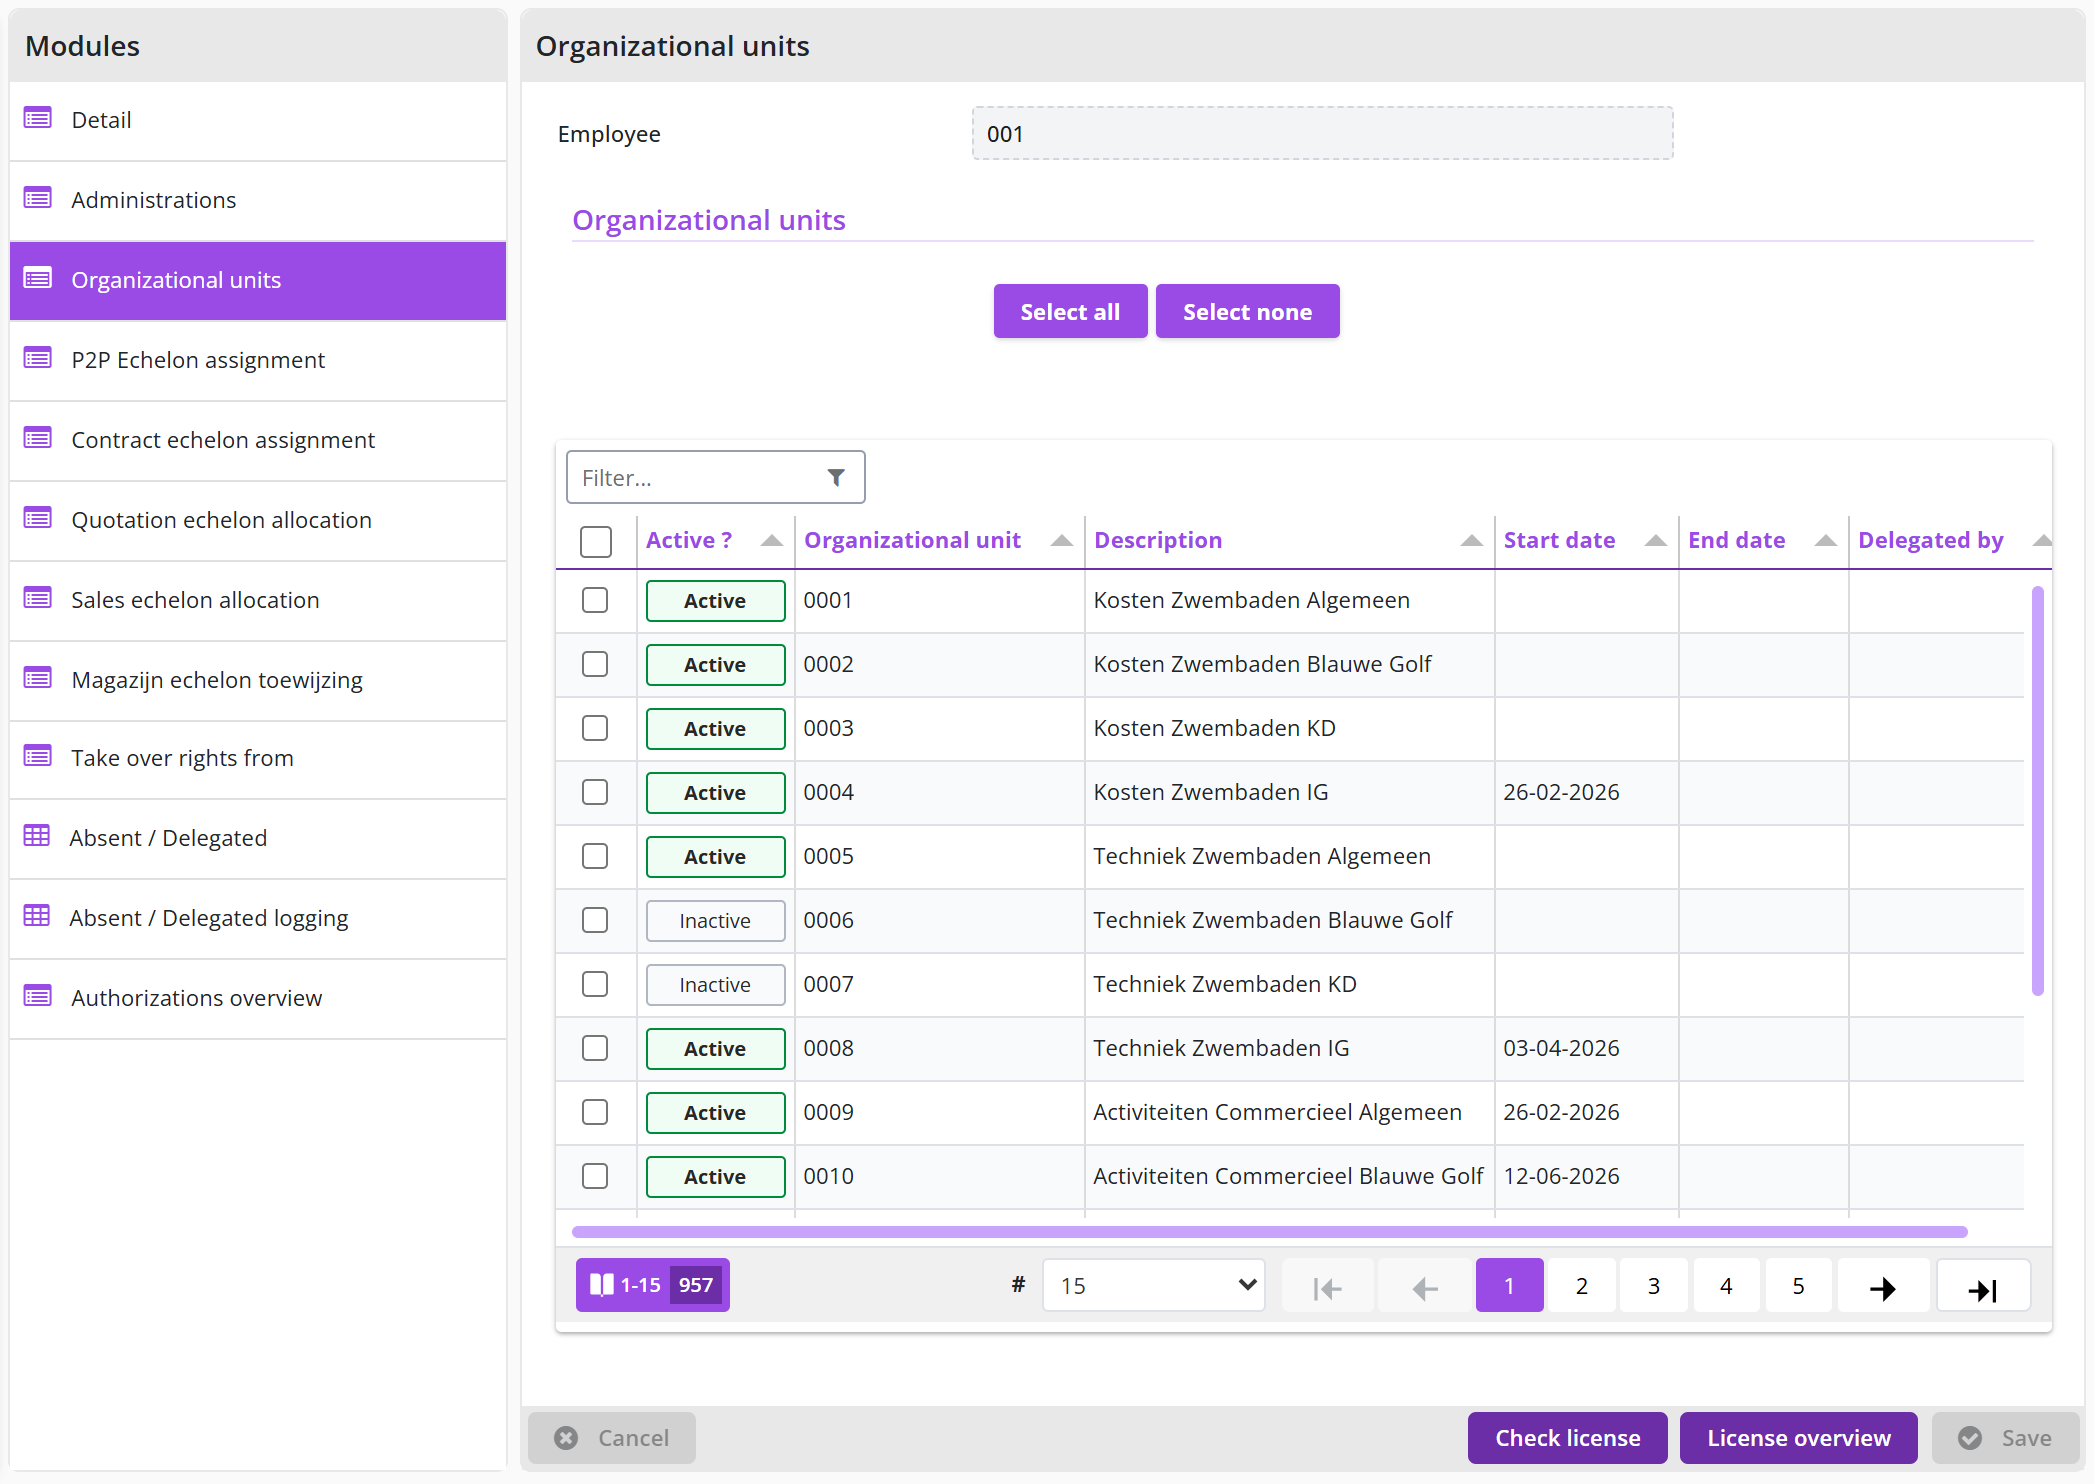Image resolution: width=2094 pixels, height=1484 pixels.
Task: Toggle Inactive status of unit 0007
Action: coord(715,985)
